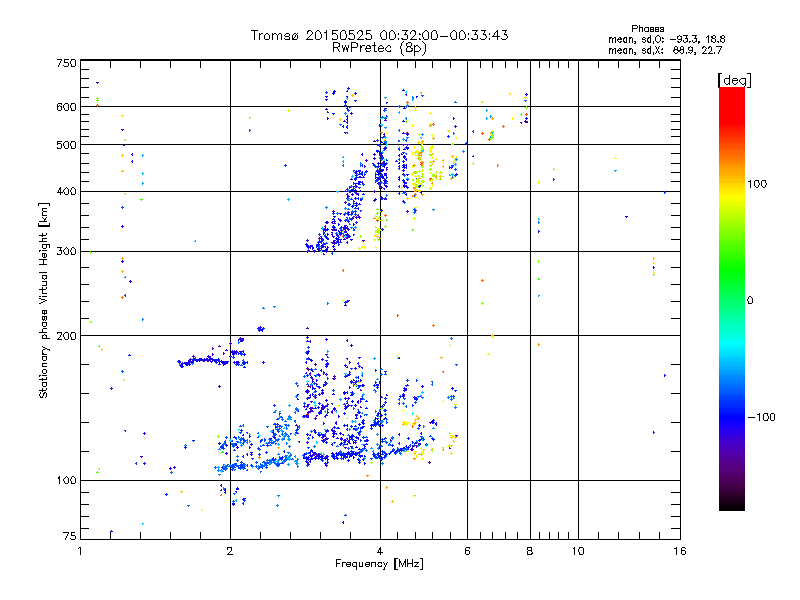Image resolution: width=800 pixels, height=600 pixels.
Task: Click the x-axis tick label '1'
Action: click(80, 551)
